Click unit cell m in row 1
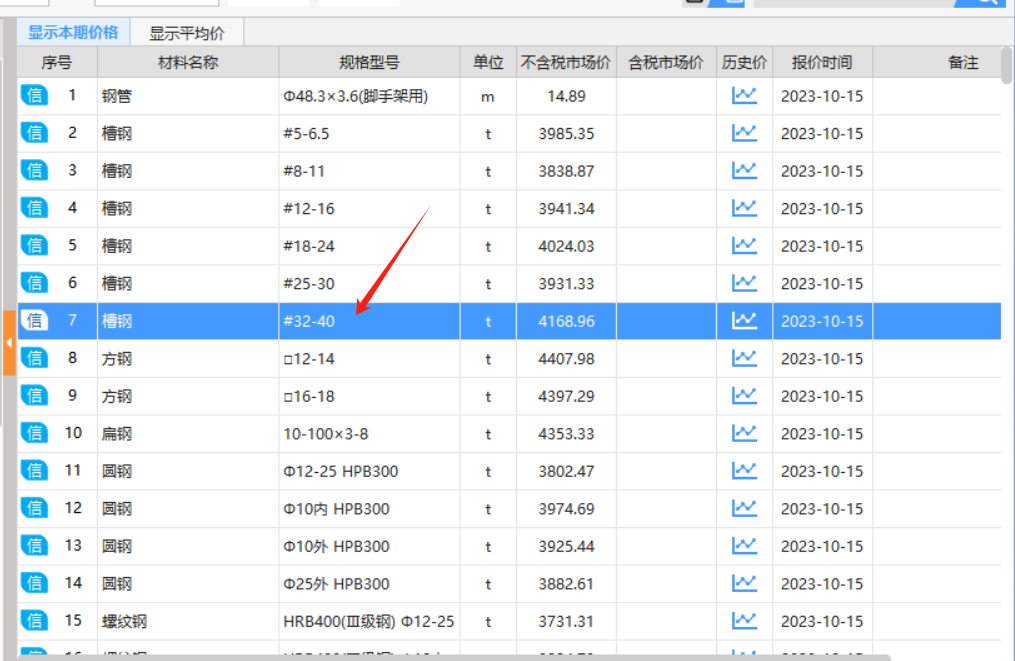The image size is (1015, 661). click(488, 96)
